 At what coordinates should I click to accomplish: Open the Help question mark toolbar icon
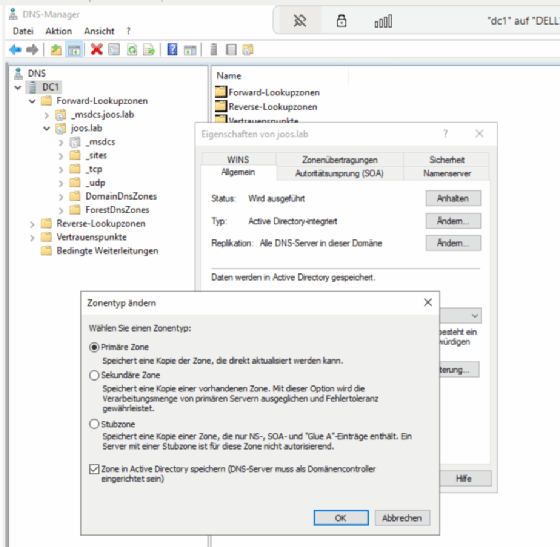pos(172,49)
